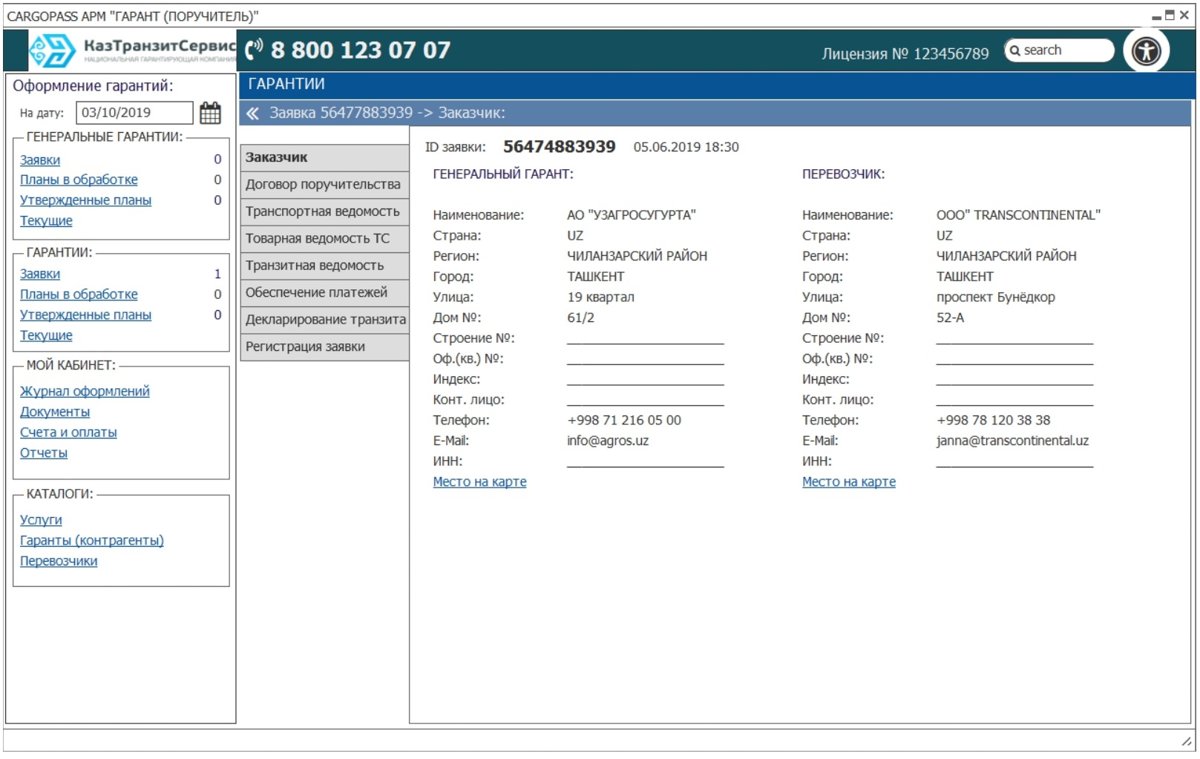Open Гаранты (контрагенты) catalog link

(92, 541)
